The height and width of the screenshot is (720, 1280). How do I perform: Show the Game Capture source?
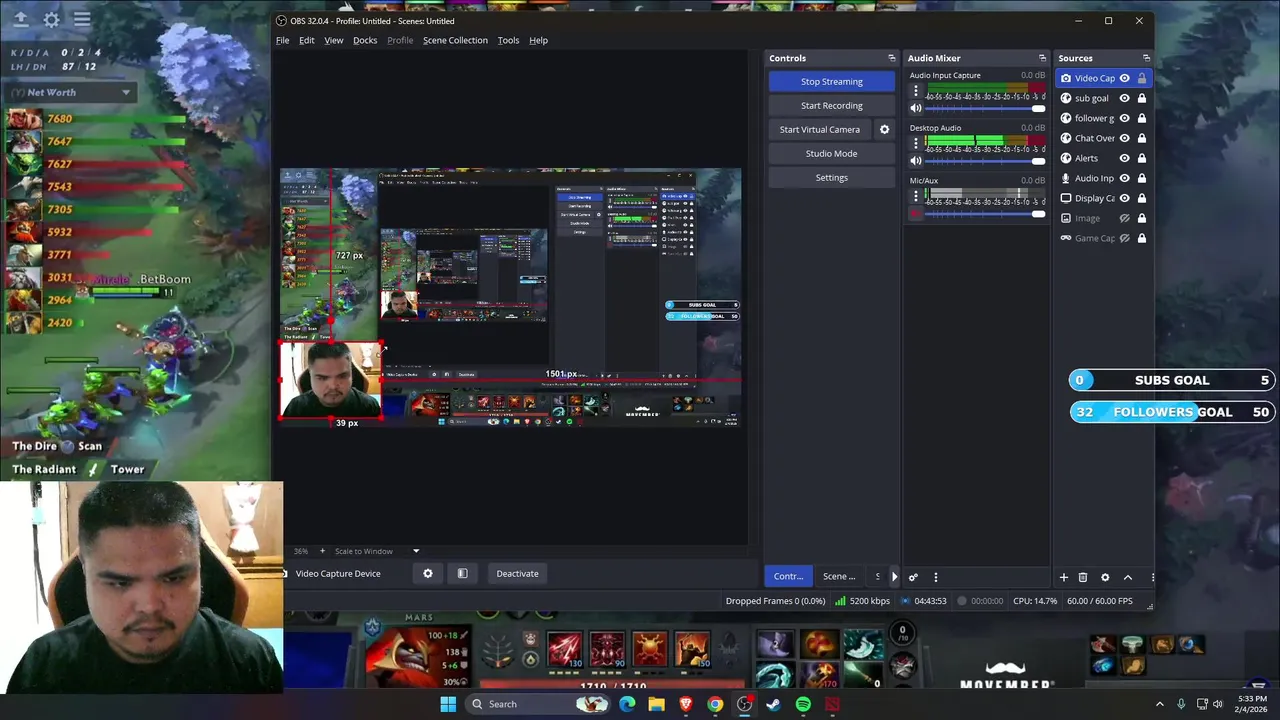point(1124,238)
